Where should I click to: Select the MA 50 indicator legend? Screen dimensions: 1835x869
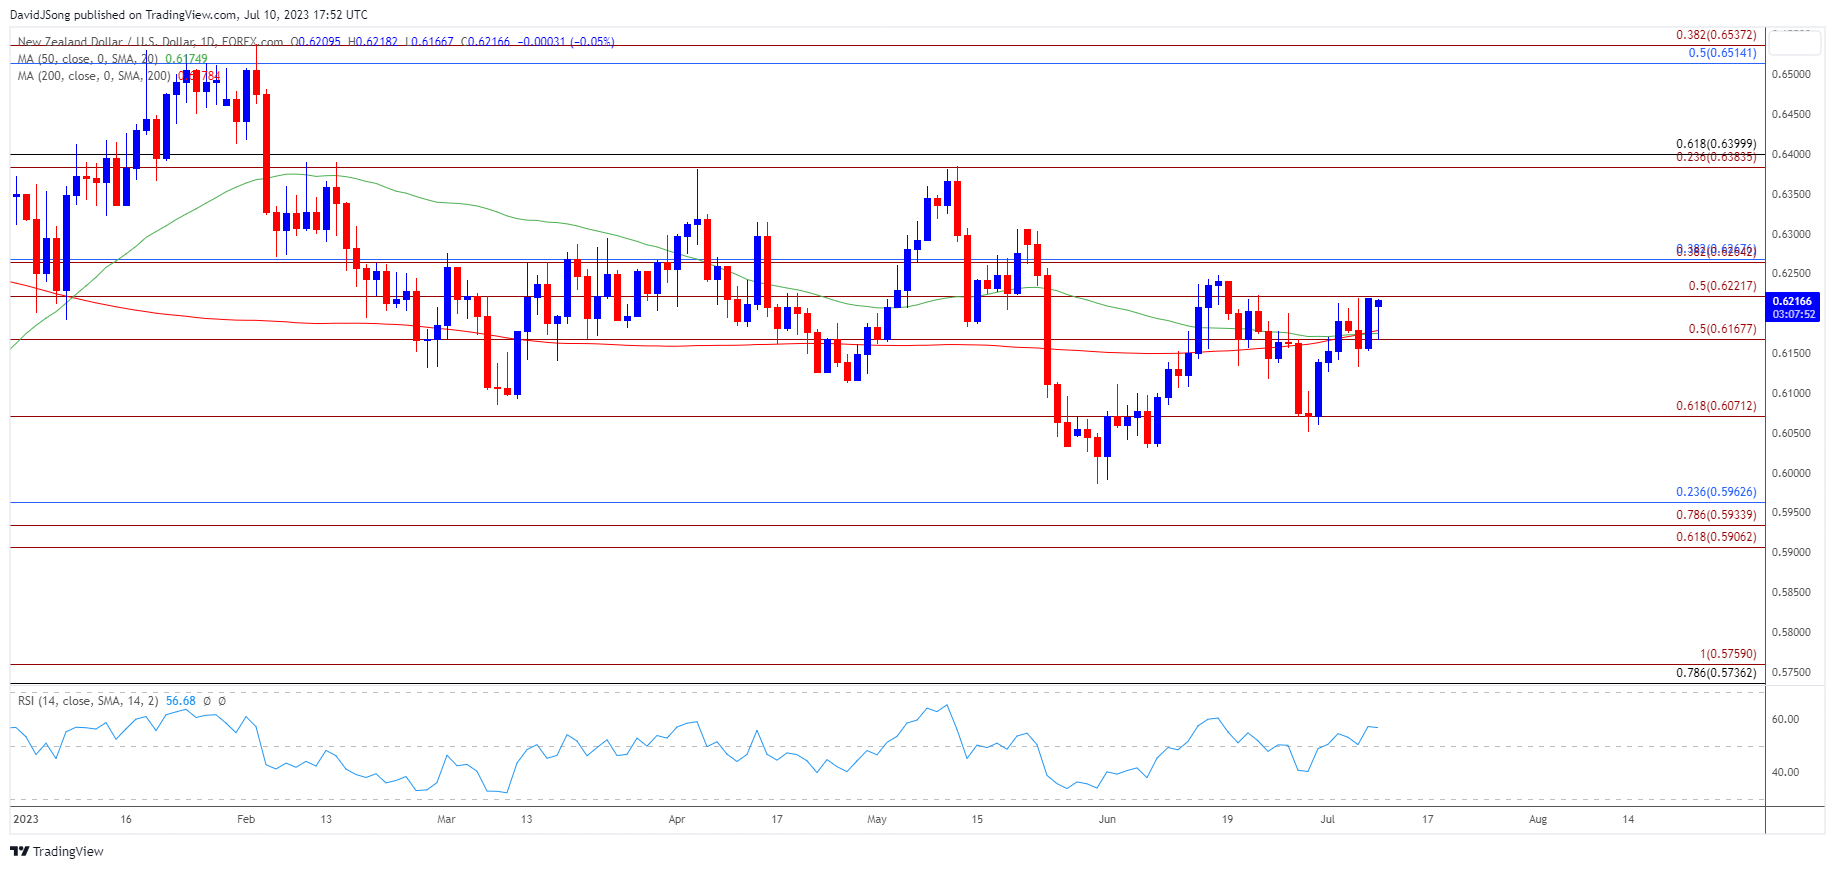[x=88, y=59]
